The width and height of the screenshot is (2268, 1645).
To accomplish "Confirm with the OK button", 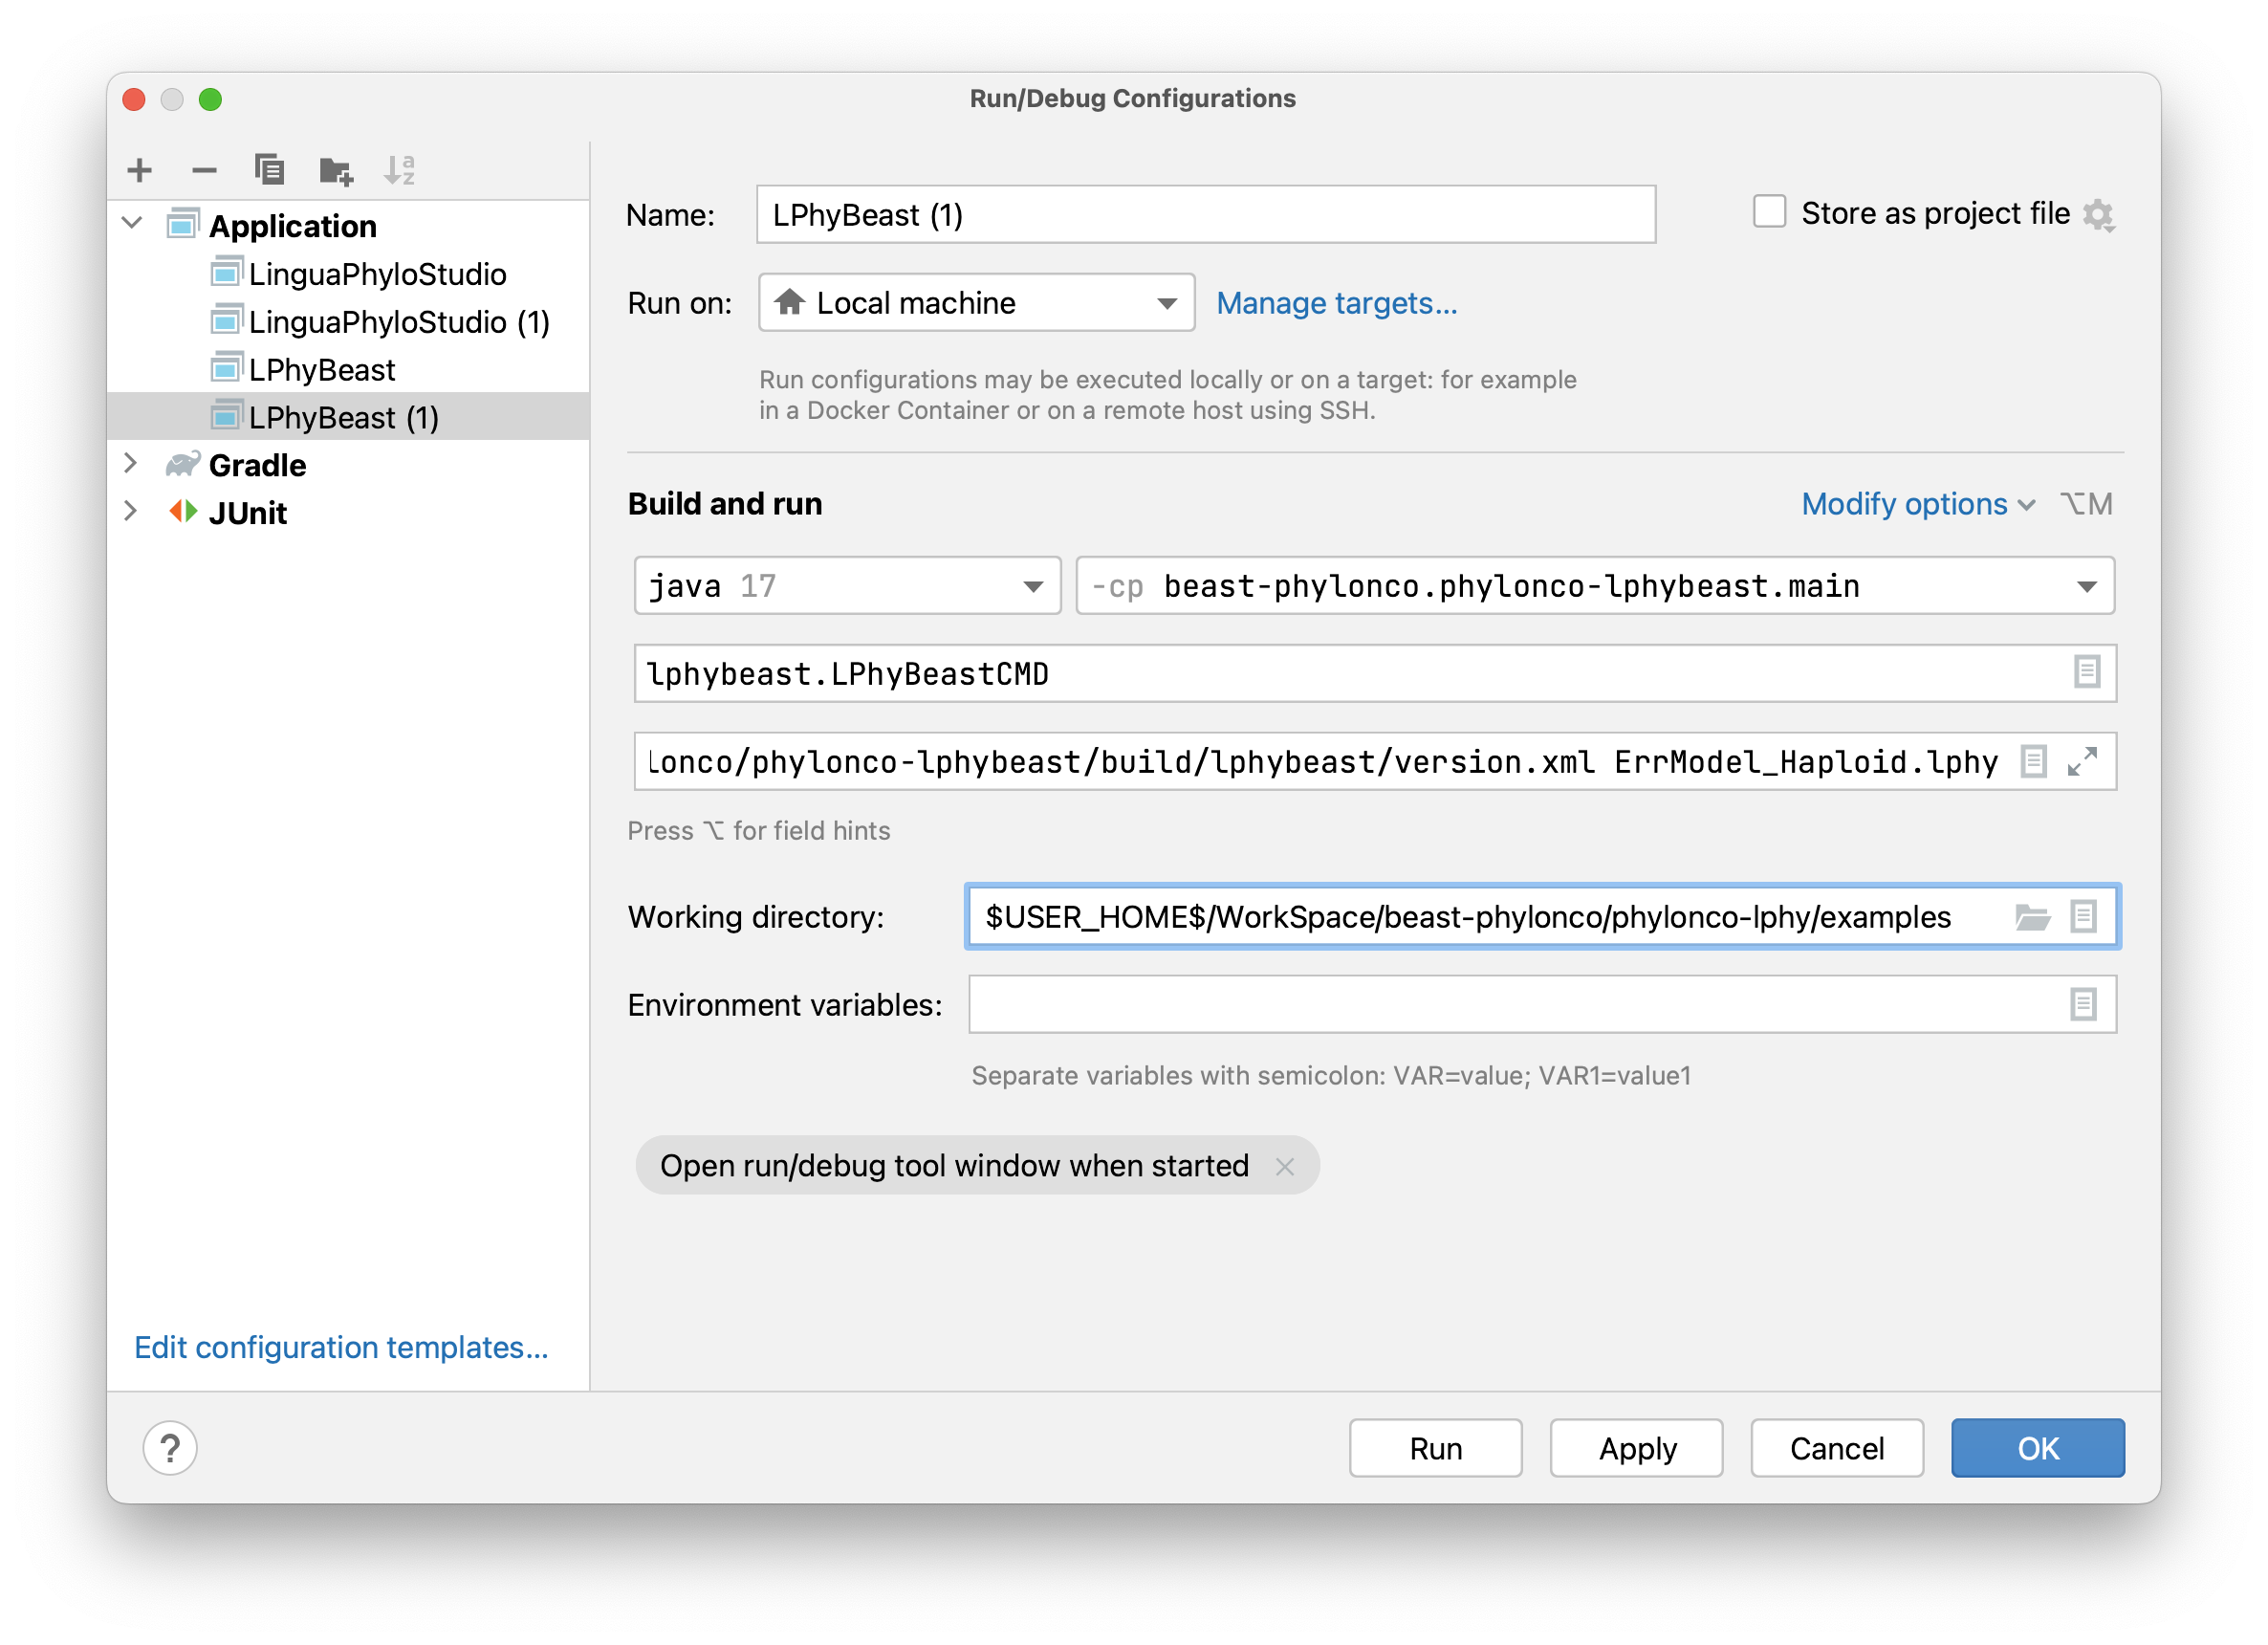I will 2038,1448.
